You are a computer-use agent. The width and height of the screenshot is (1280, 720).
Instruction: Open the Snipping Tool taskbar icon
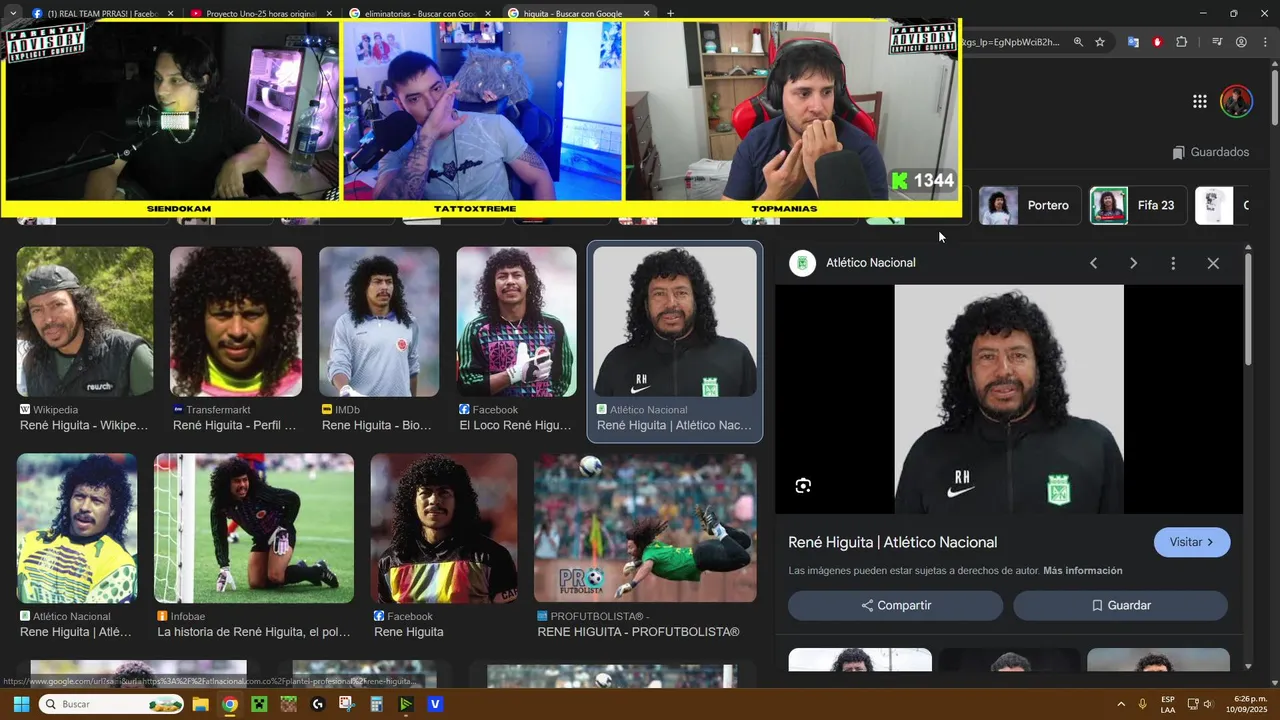click(x=347, y=704)
